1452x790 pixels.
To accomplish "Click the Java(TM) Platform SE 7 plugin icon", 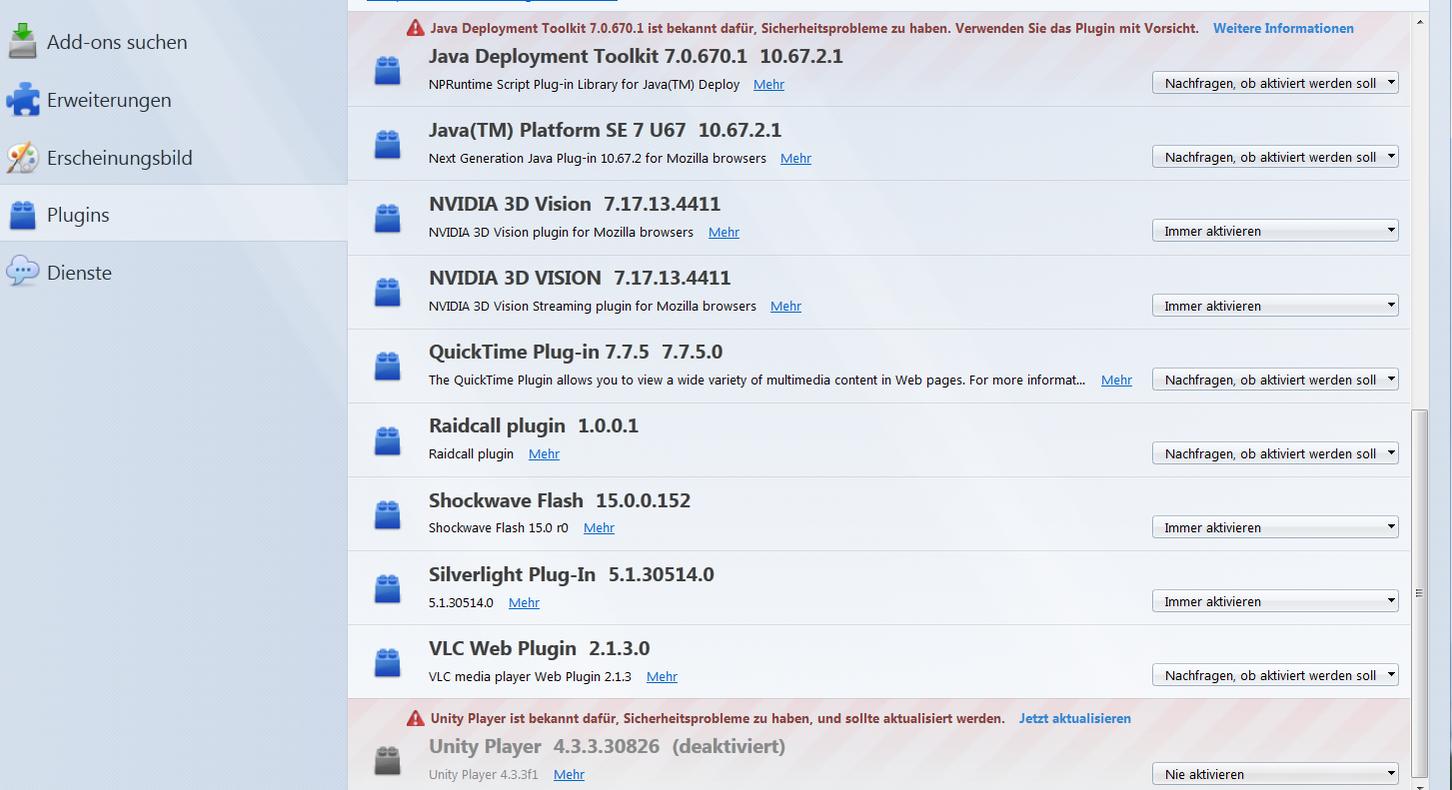I will coord(387,144).
